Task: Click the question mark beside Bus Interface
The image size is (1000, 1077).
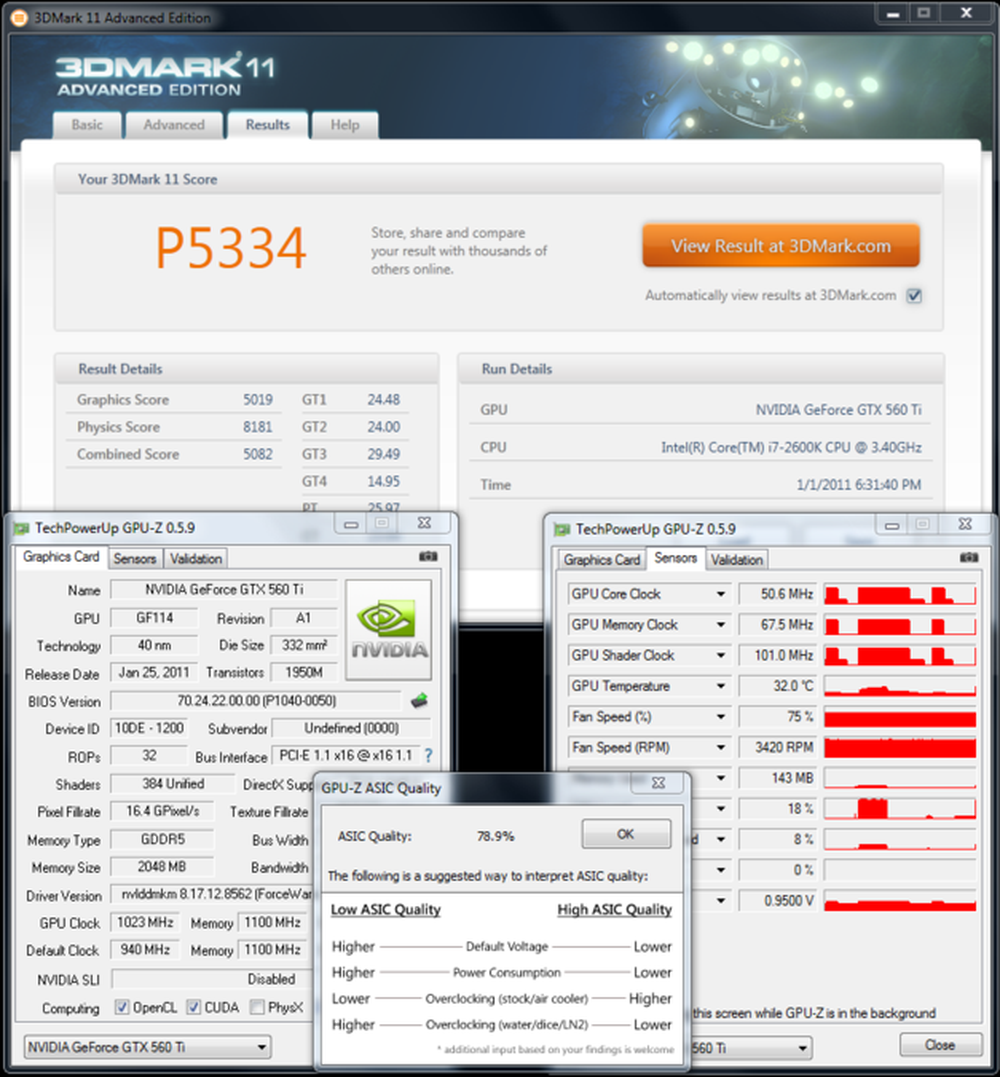Action: pyautogui.click(x=429, y=756)
